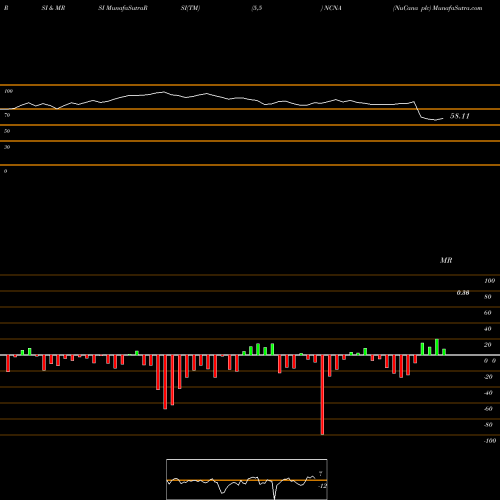Click the -60 label on MR right axis
This screenshot has width=500, height=500.
point(488,409)
